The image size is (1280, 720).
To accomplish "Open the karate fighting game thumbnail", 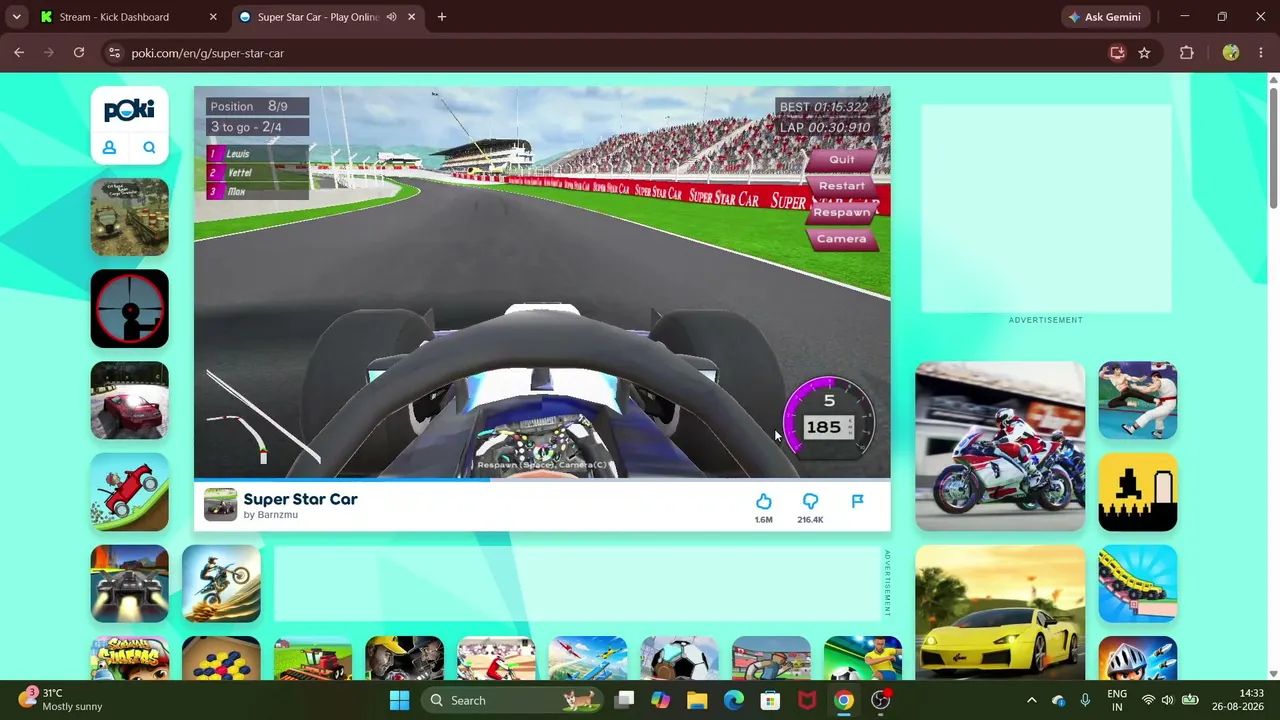I will pos(1138,401).
